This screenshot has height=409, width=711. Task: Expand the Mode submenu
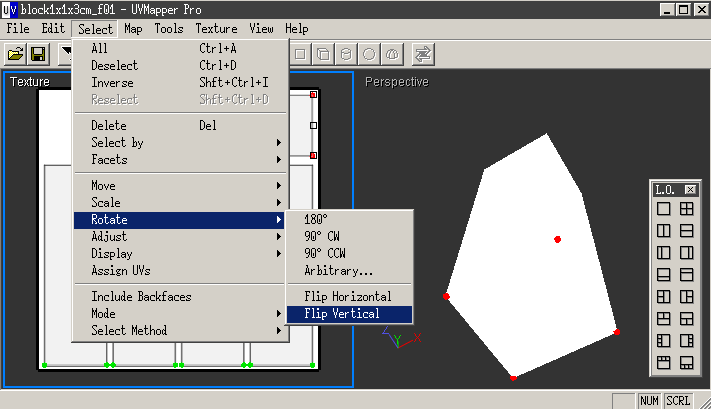(x=180, y=314)
